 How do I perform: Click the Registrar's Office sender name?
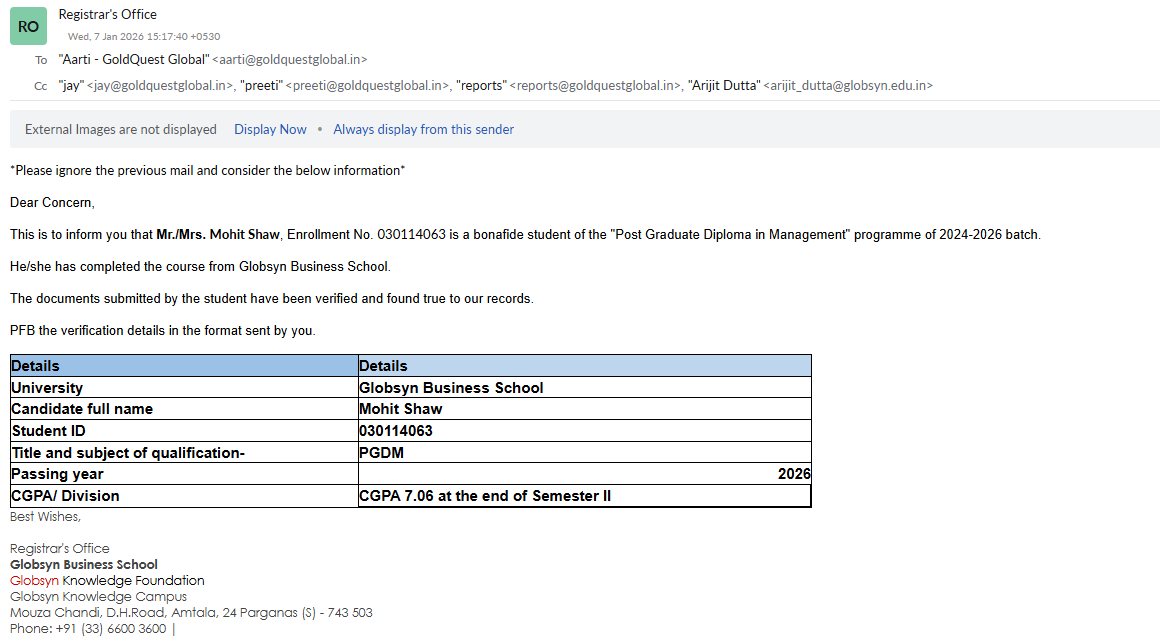point(107,14)
